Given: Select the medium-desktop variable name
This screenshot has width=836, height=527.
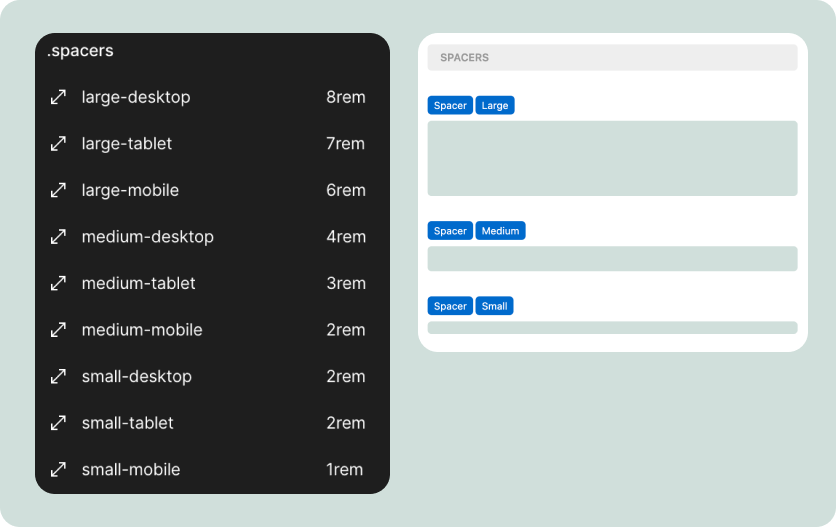Looking at the screenshot, I should (148, 237).
